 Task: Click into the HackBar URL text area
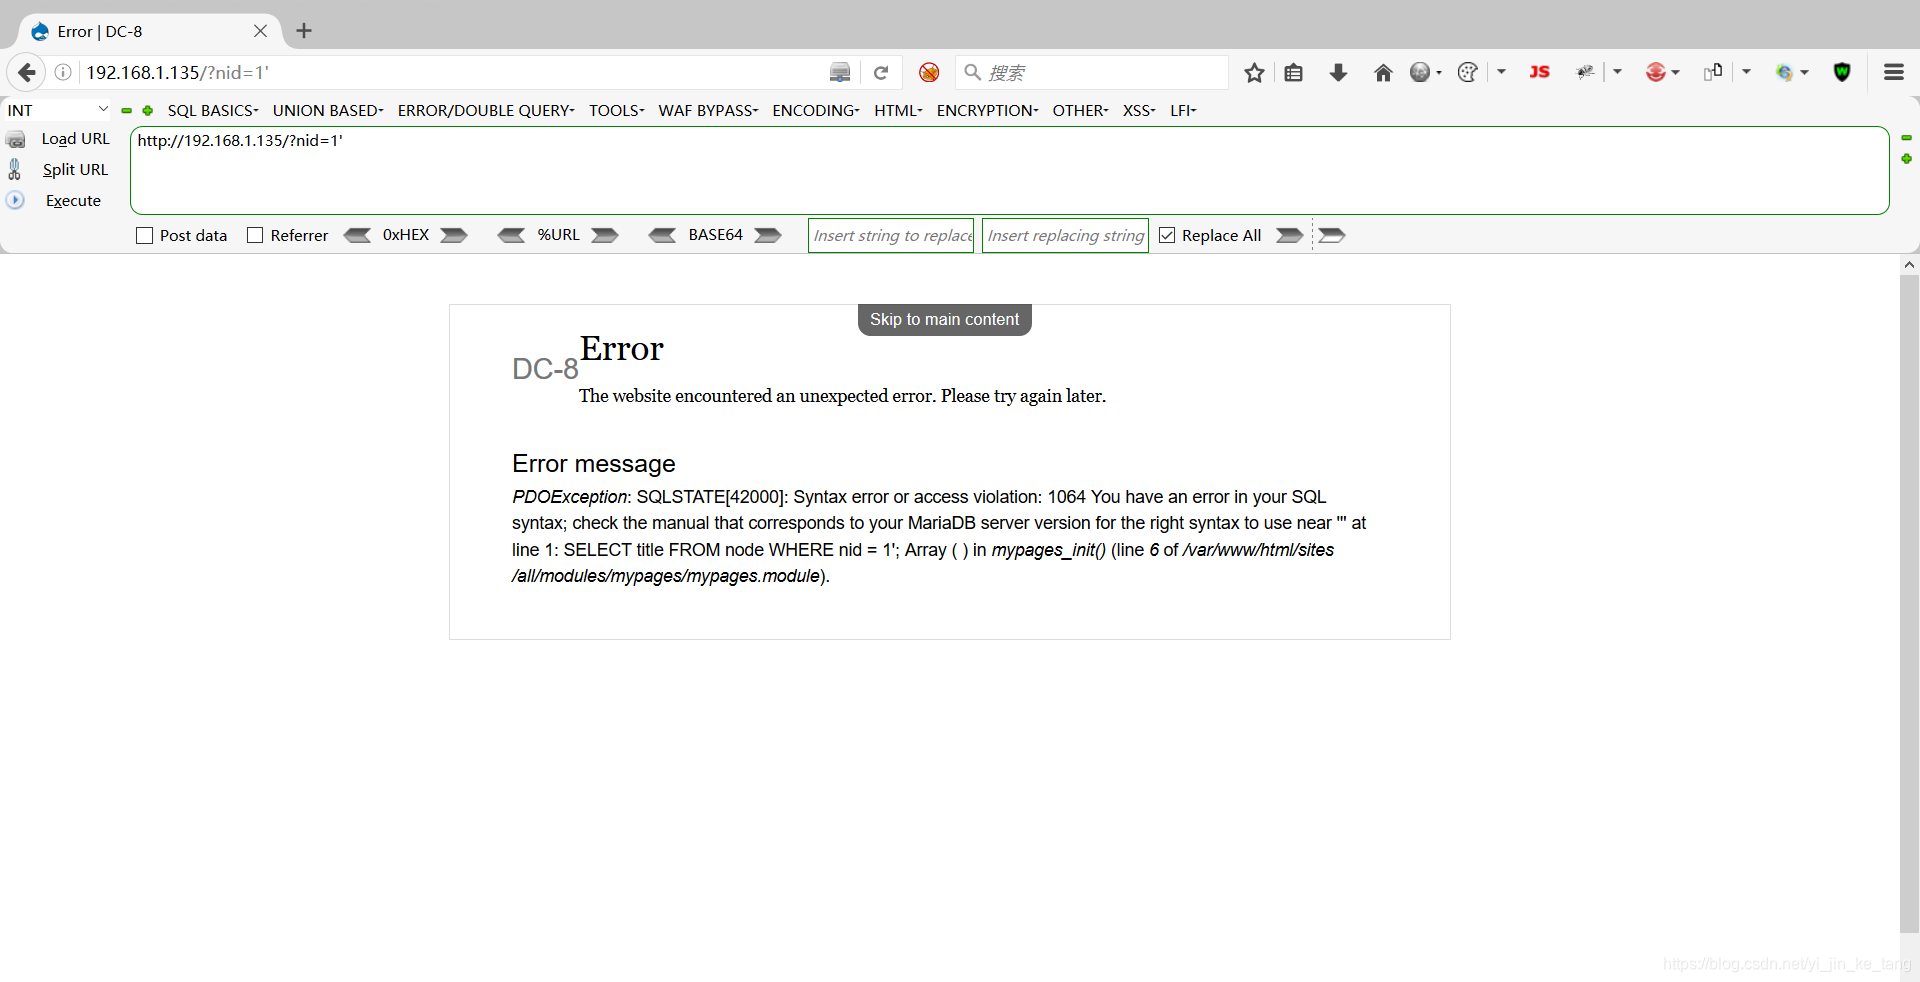tap(1009, 170)
